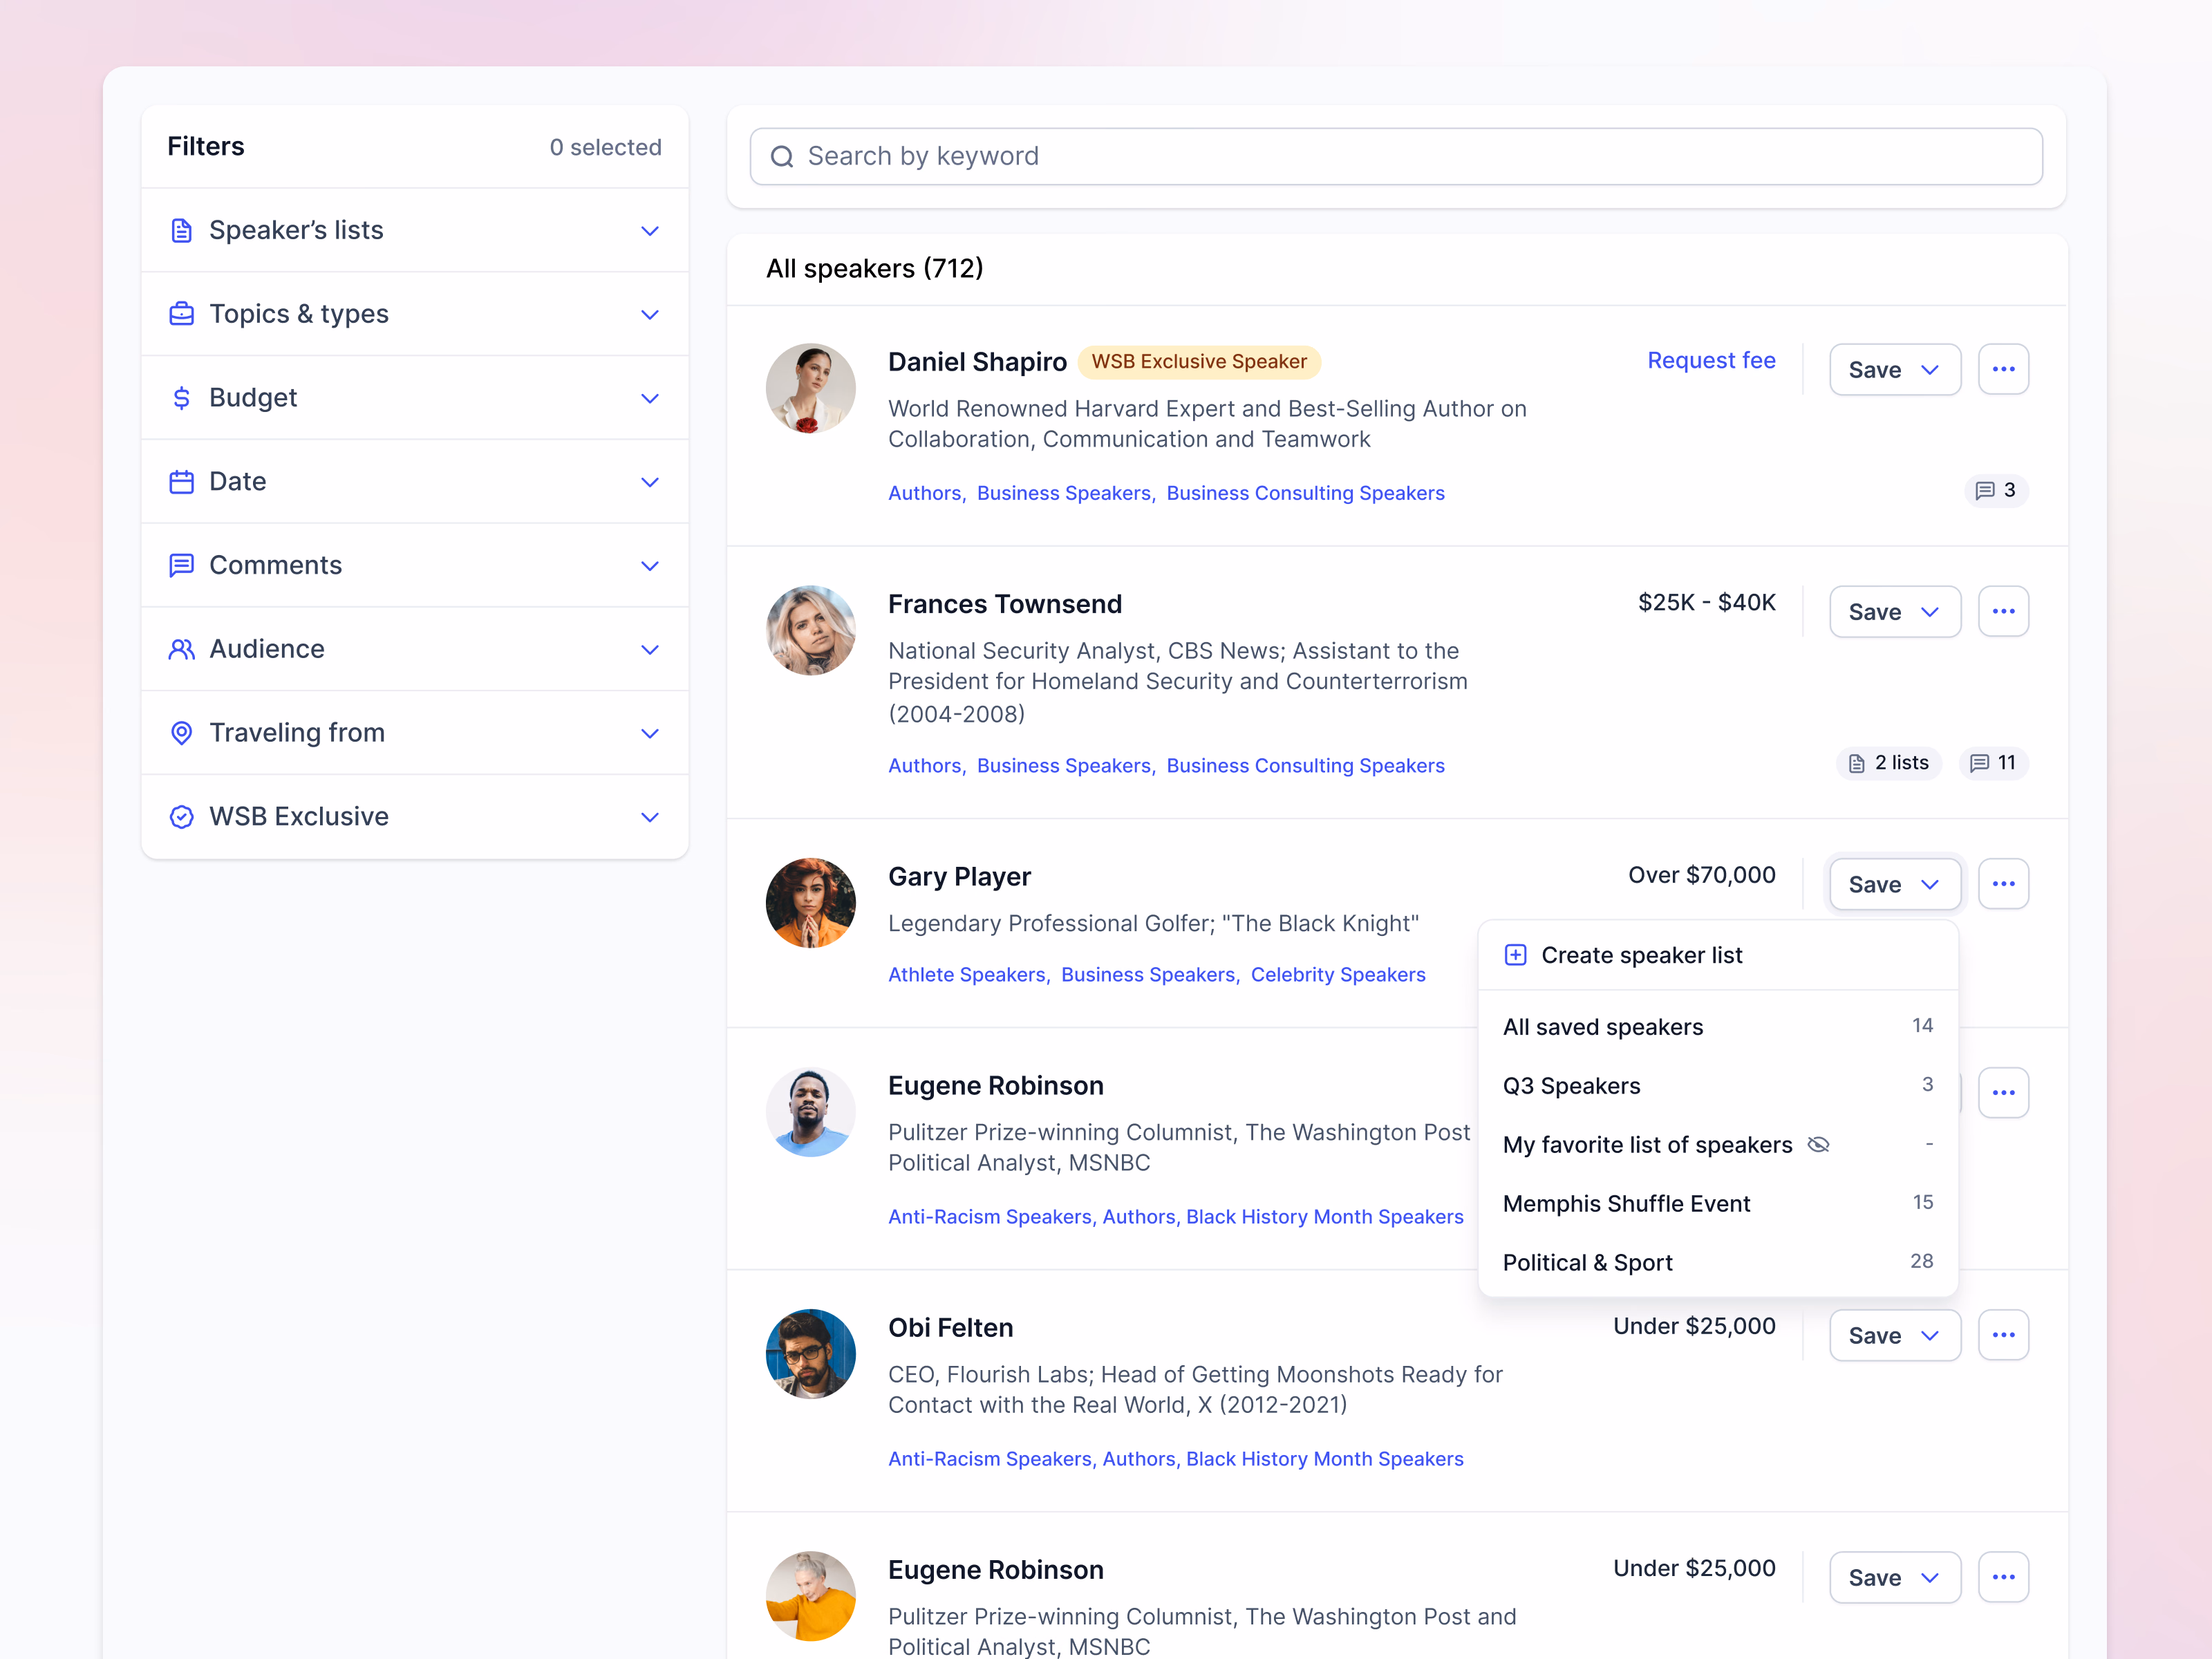Open Frances Townsend's 11 comments badge
The width and height of the screenshot is (2212, 1659).
pyautogui.click(x=1993, y=763)
